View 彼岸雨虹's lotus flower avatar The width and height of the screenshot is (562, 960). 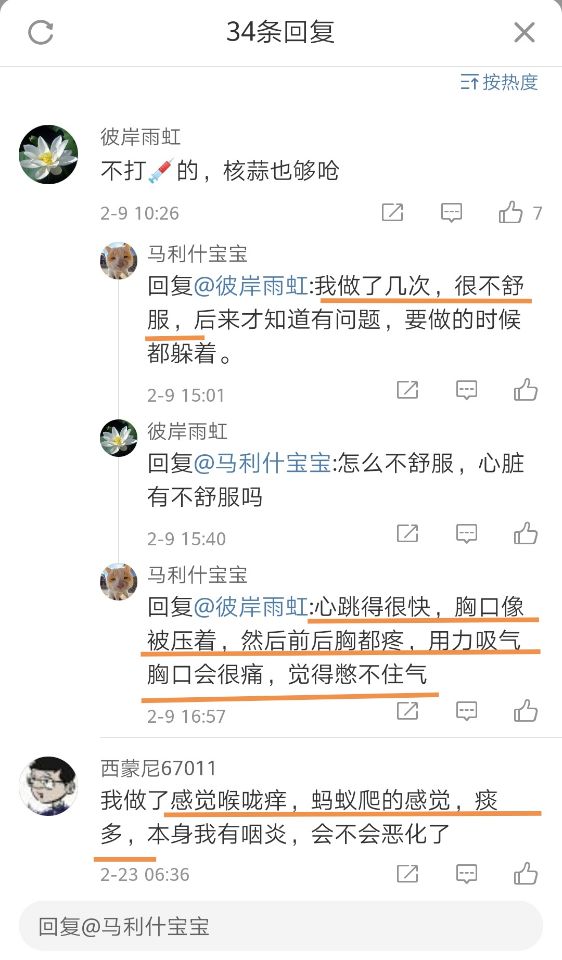coord(48,154)
